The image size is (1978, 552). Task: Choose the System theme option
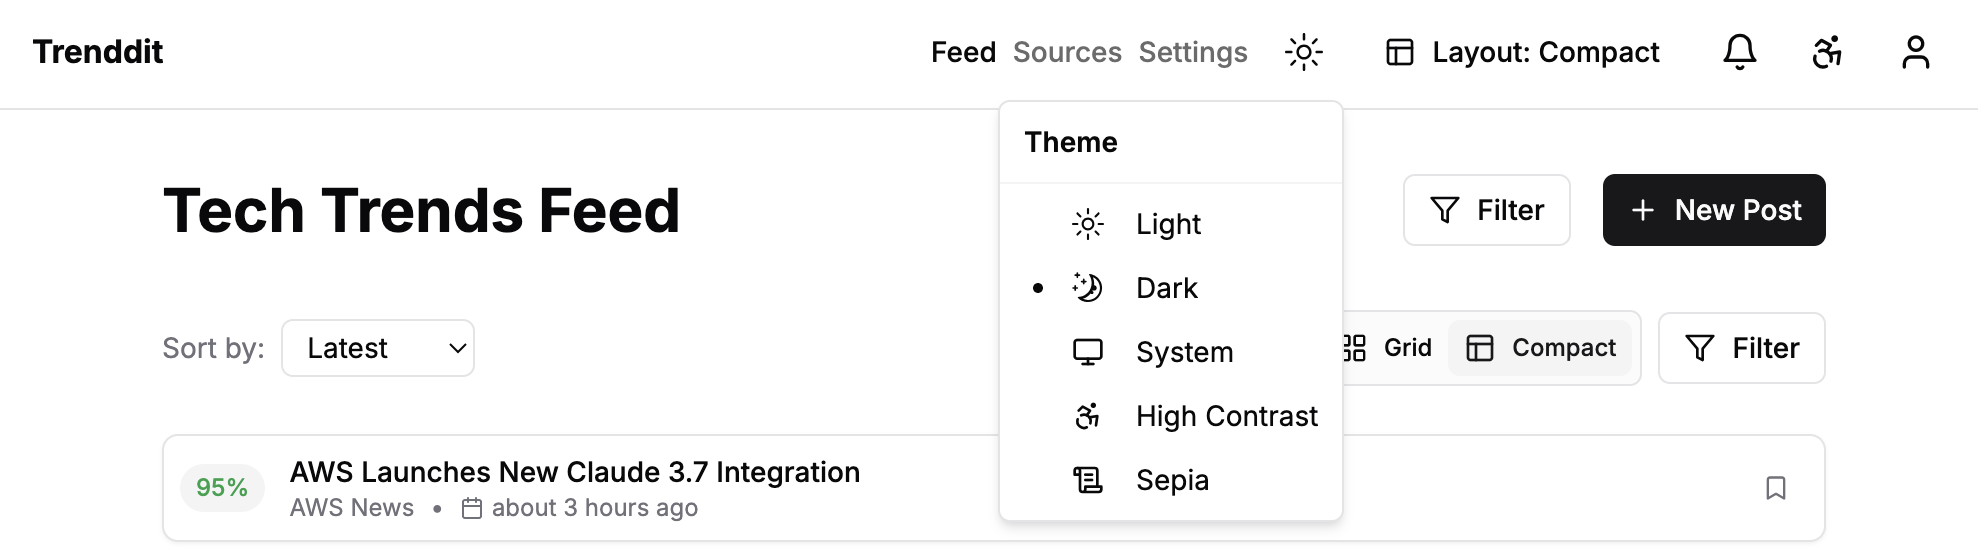pos(1184,352)
